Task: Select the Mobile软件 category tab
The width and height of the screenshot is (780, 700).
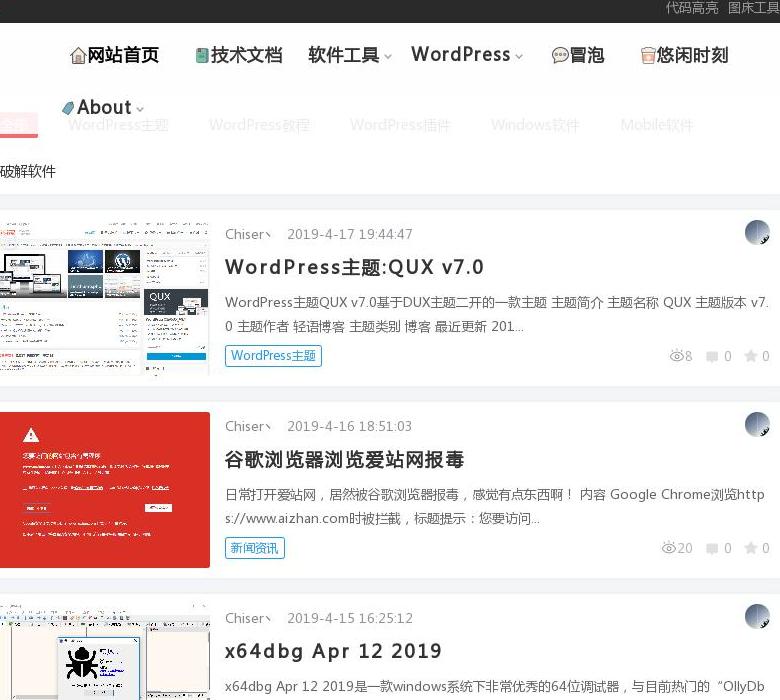Action: [x=657, y=124]
